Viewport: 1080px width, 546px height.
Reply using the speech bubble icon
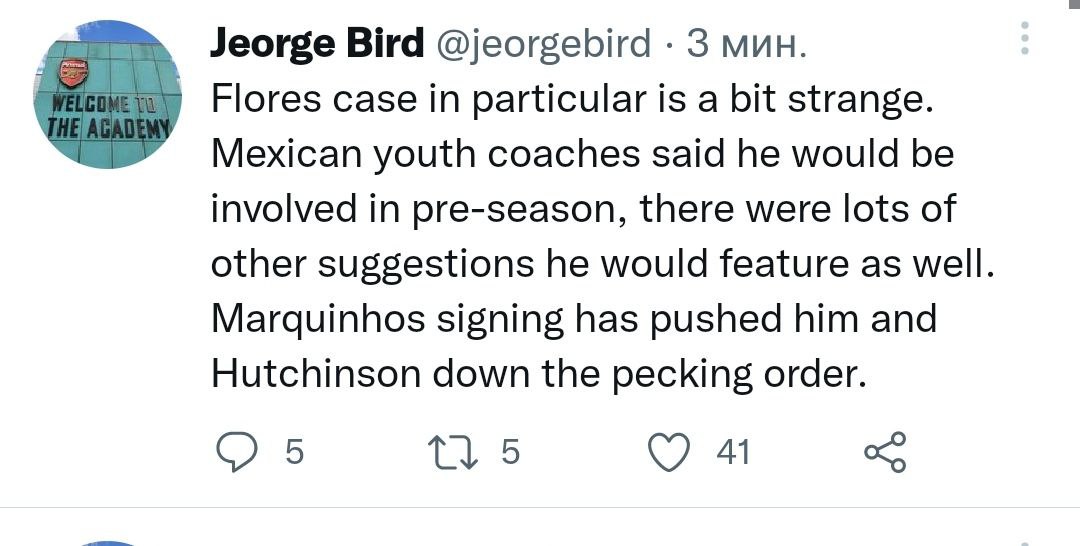tap(238, 452)
